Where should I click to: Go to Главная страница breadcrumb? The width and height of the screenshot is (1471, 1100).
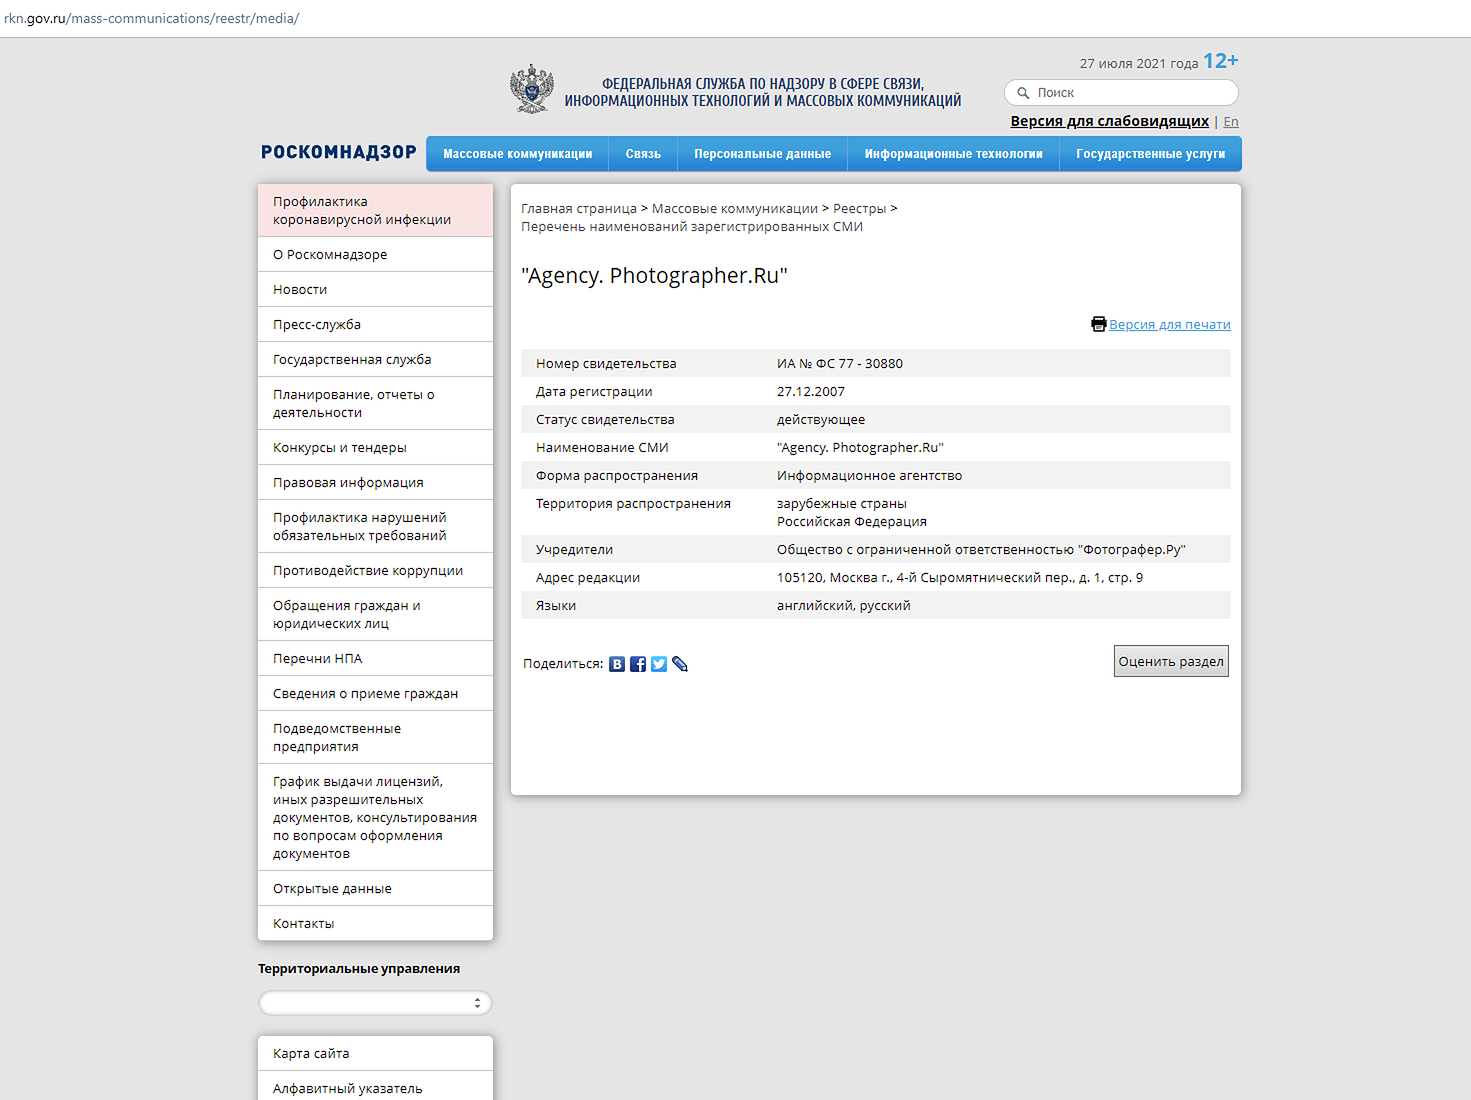coord(578,208)
